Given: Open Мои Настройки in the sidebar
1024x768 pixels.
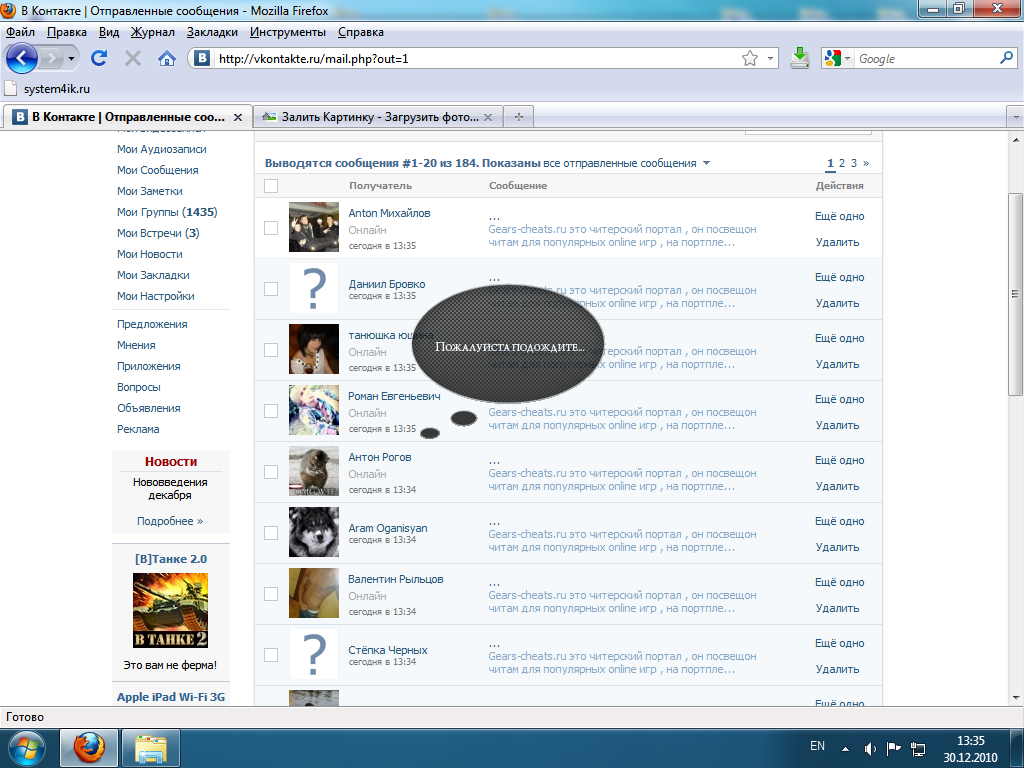Looking at the screenshot, I should 155,296.
